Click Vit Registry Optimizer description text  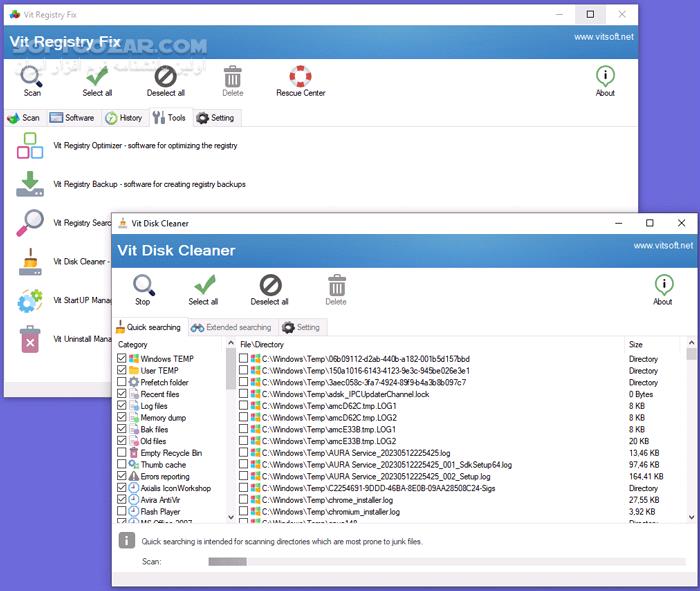click(x=146, y=146)
